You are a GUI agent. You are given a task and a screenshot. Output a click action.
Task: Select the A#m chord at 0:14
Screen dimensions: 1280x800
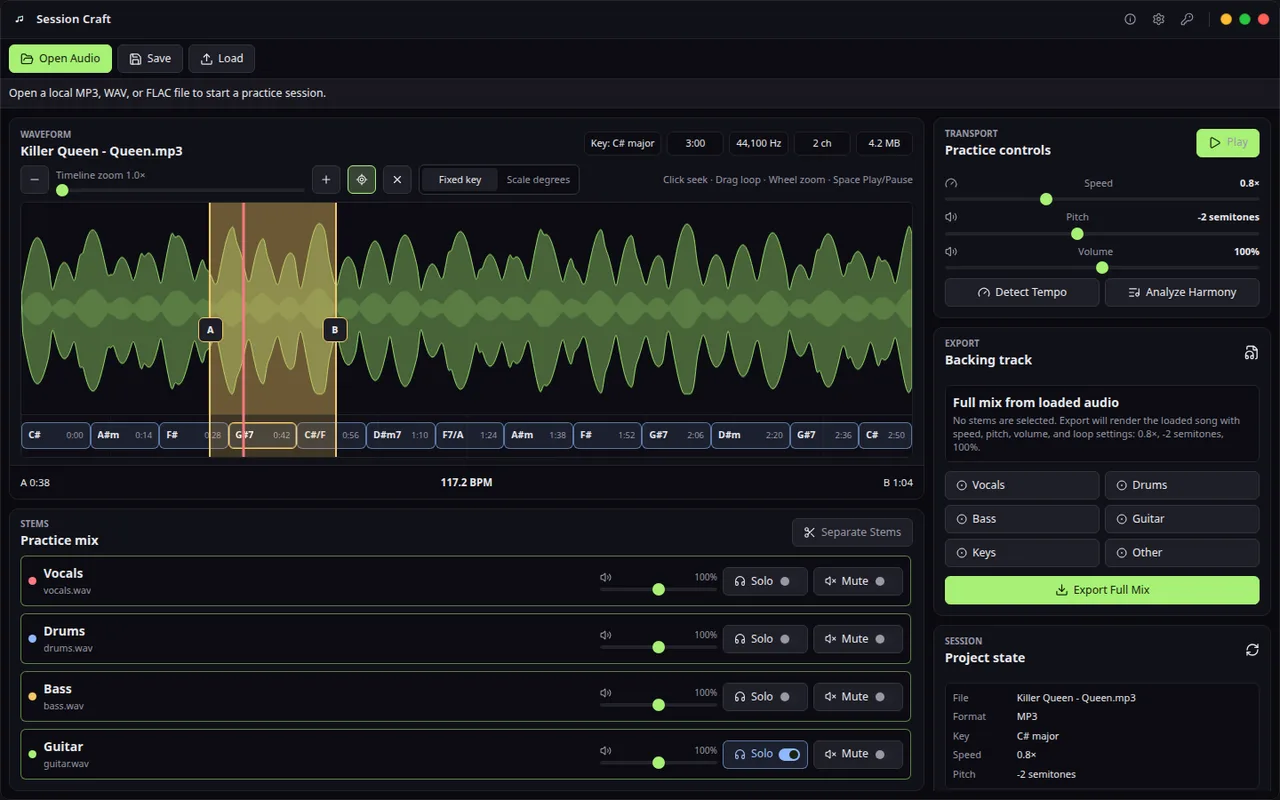click(x=125, y=435)
